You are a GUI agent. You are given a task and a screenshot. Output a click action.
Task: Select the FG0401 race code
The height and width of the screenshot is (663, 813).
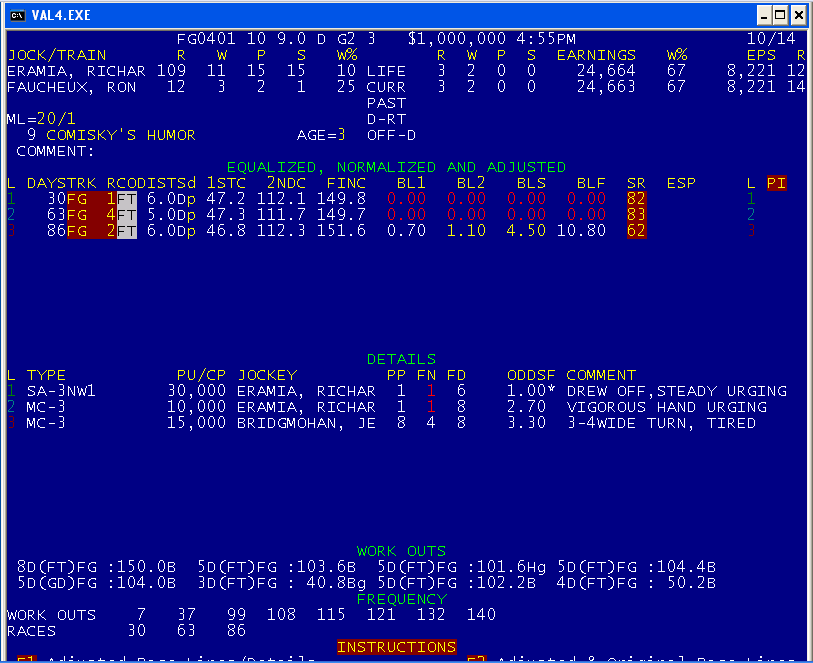coord(206,39)
